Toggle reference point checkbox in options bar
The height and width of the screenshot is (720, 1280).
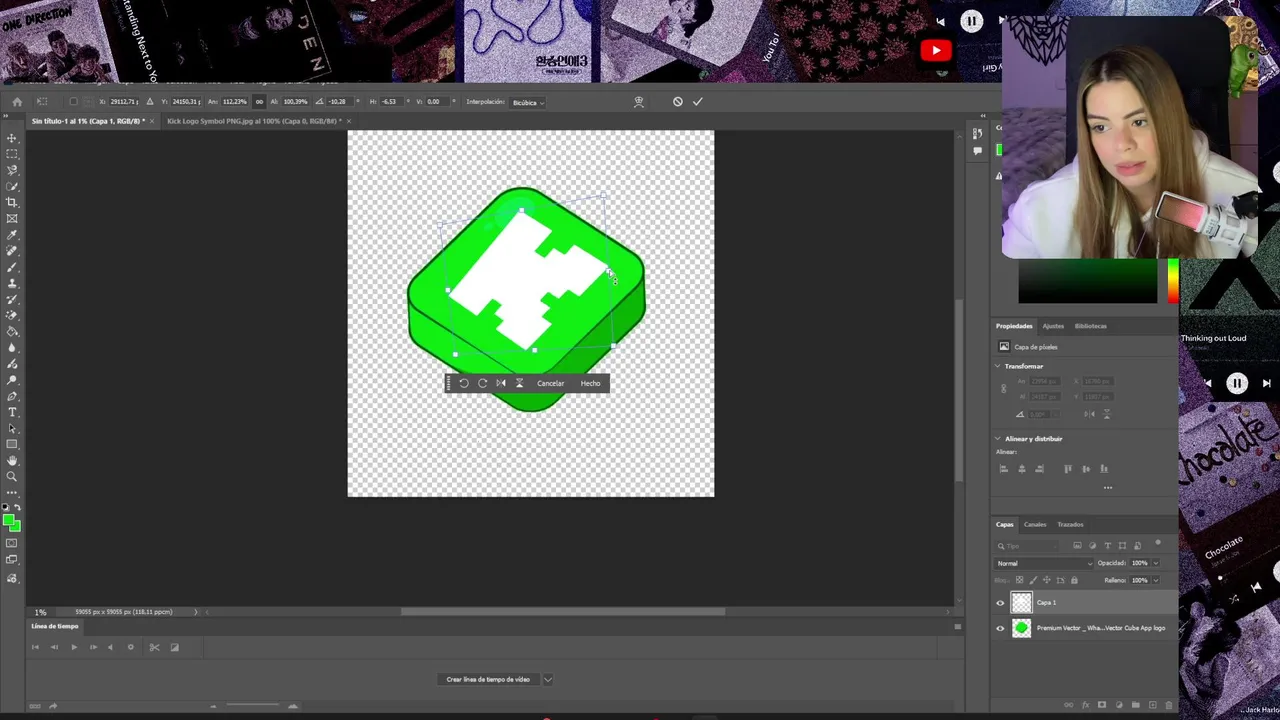pyautogui.click(x=73, y=101)
